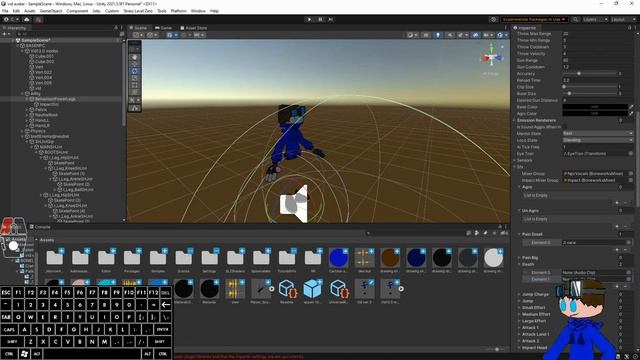The height and width of the screenshot is (360, 640).
Task: Click the Base Color swatch
Action: click(x=595, y=107)
